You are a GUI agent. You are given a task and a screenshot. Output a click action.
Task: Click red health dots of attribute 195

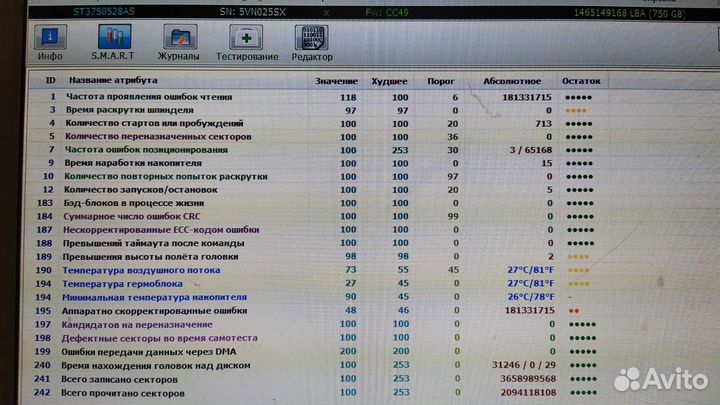[x=574, y=311]
